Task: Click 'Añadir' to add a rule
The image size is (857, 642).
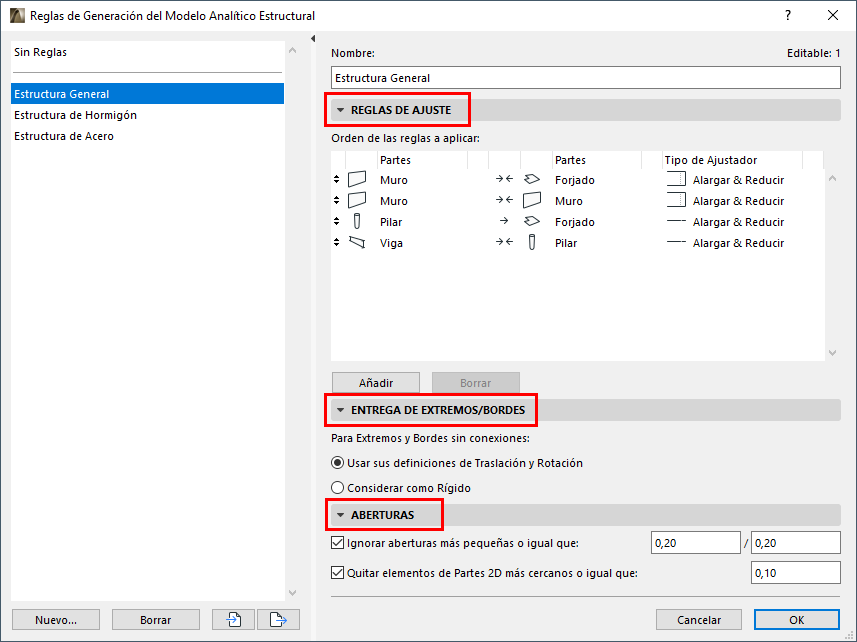Action: (376, 382)
